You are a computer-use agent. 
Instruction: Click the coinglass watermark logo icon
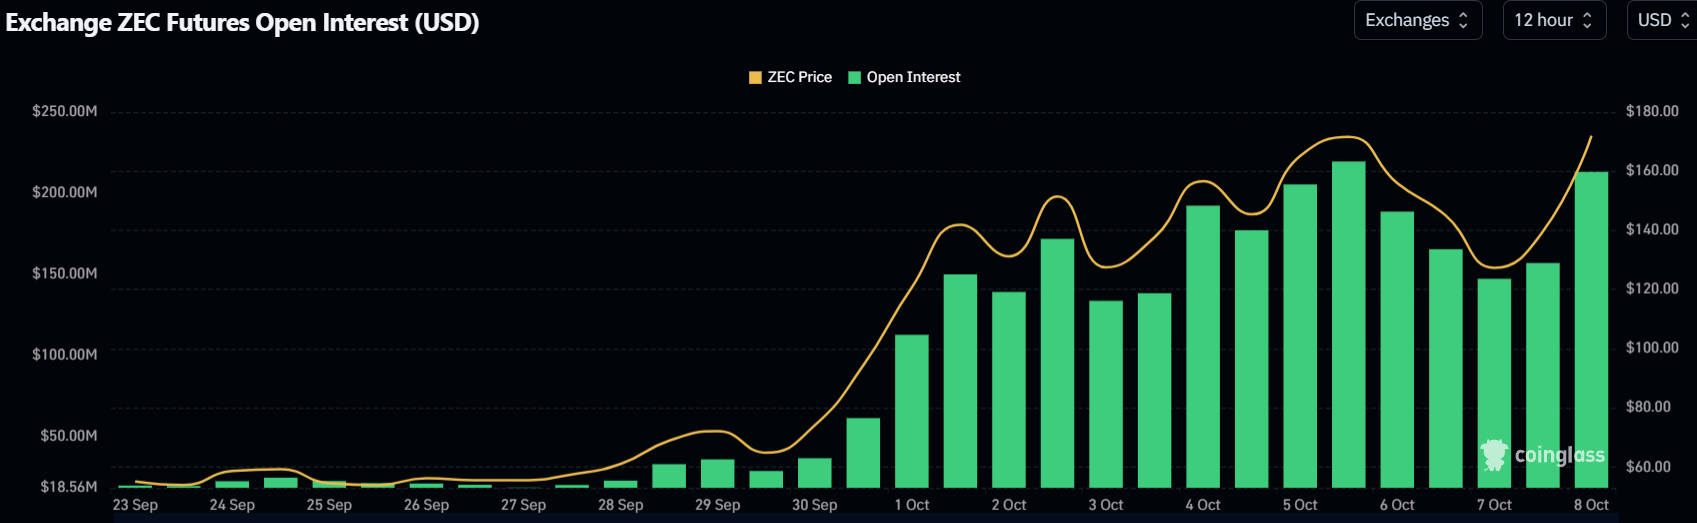pyautogui.click(x=1494, y=455)
